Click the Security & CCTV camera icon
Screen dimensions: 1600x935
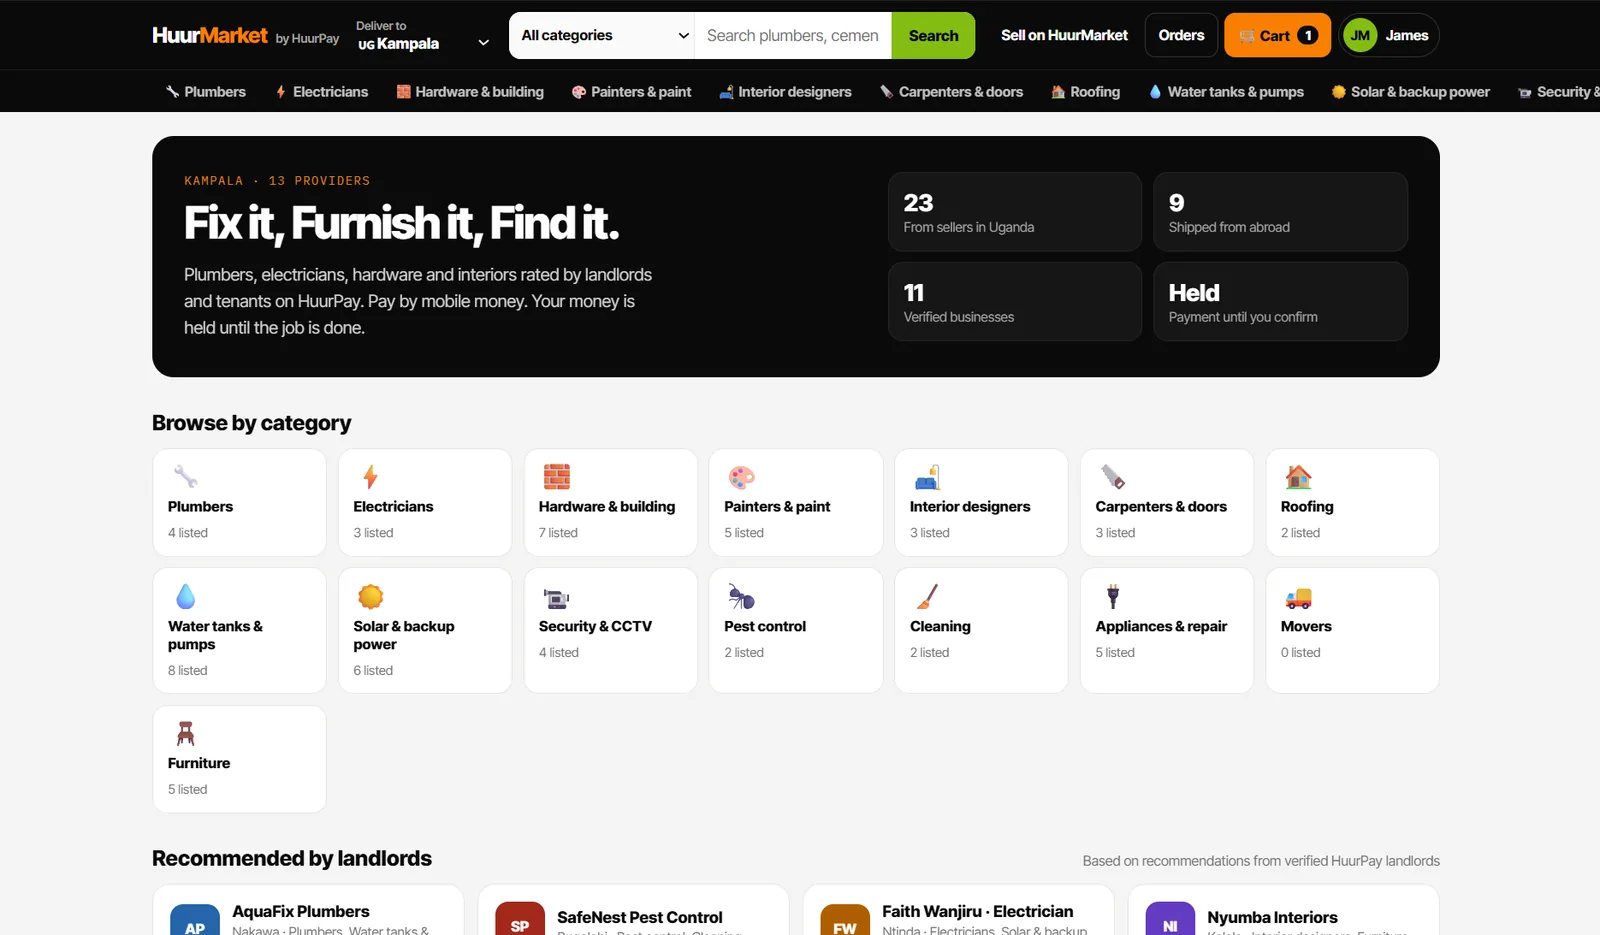pos(556,598)
